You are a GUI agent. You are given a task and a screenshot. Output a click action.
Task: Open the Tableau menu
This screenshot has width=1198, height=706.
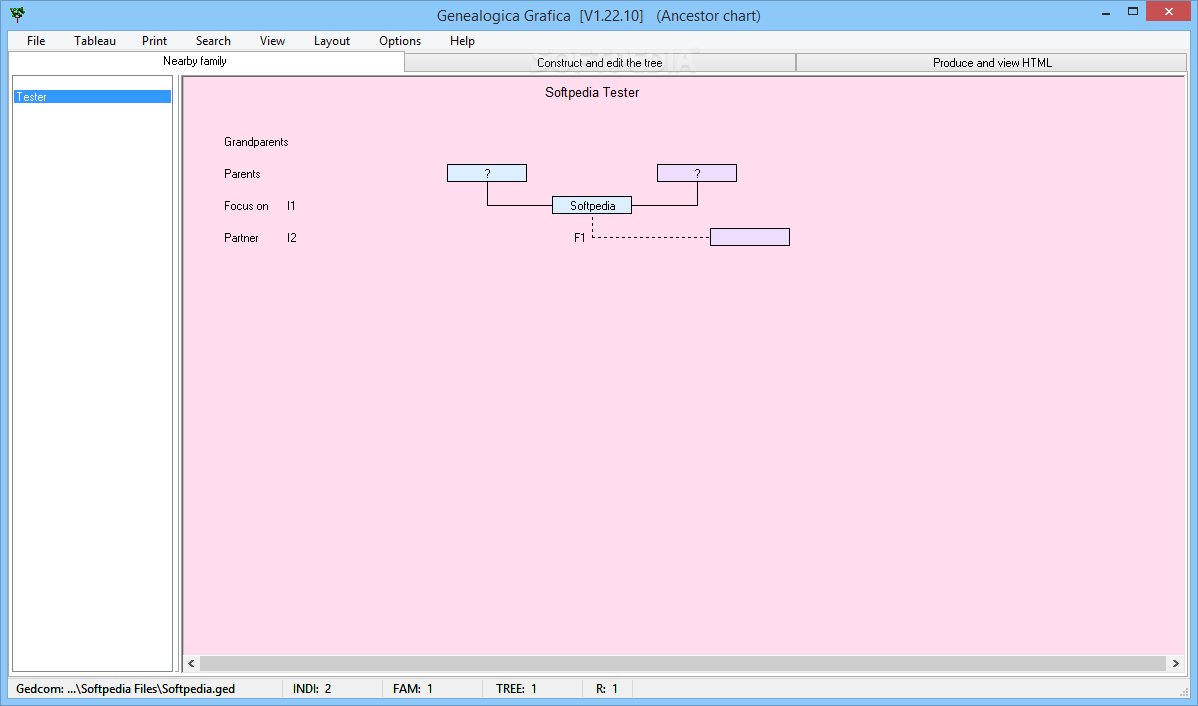click(95, 41)
